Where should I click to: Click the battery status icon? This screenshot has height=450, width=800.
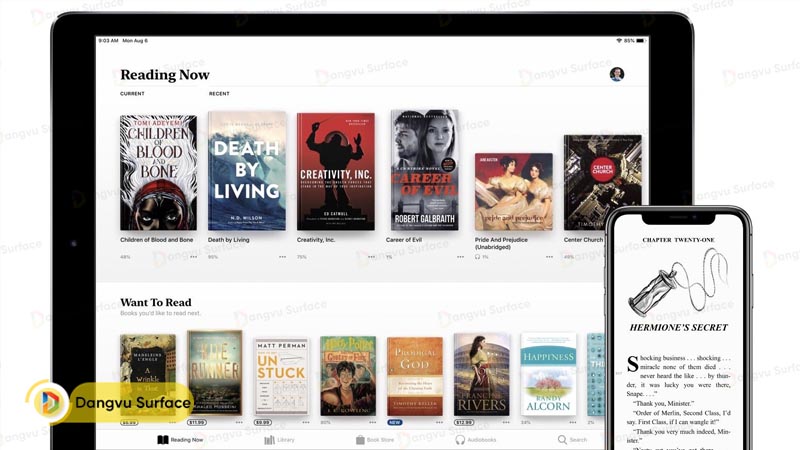(640, 40)
